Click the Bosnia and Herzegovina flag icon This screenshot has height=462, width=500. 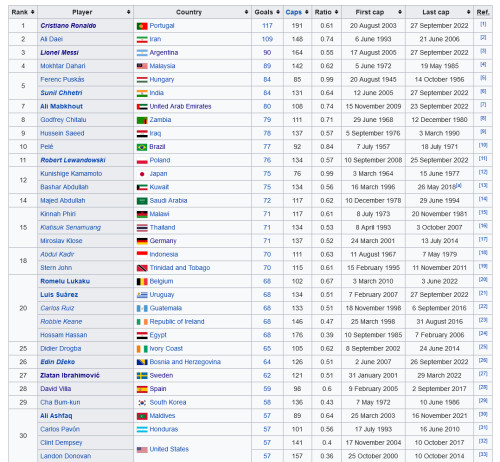tap(142, 362)
